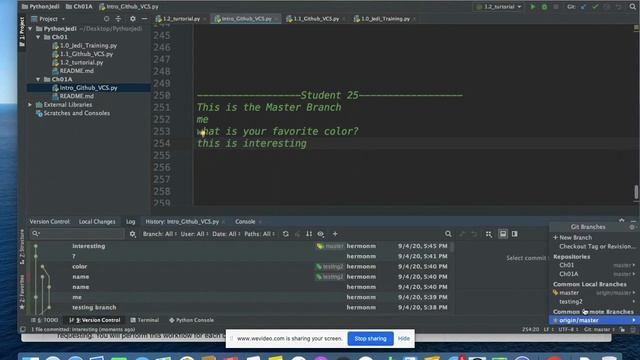The image size is (640, 360).
Task: Open the Date: All filter dropdown
Action: coord(227,234)
